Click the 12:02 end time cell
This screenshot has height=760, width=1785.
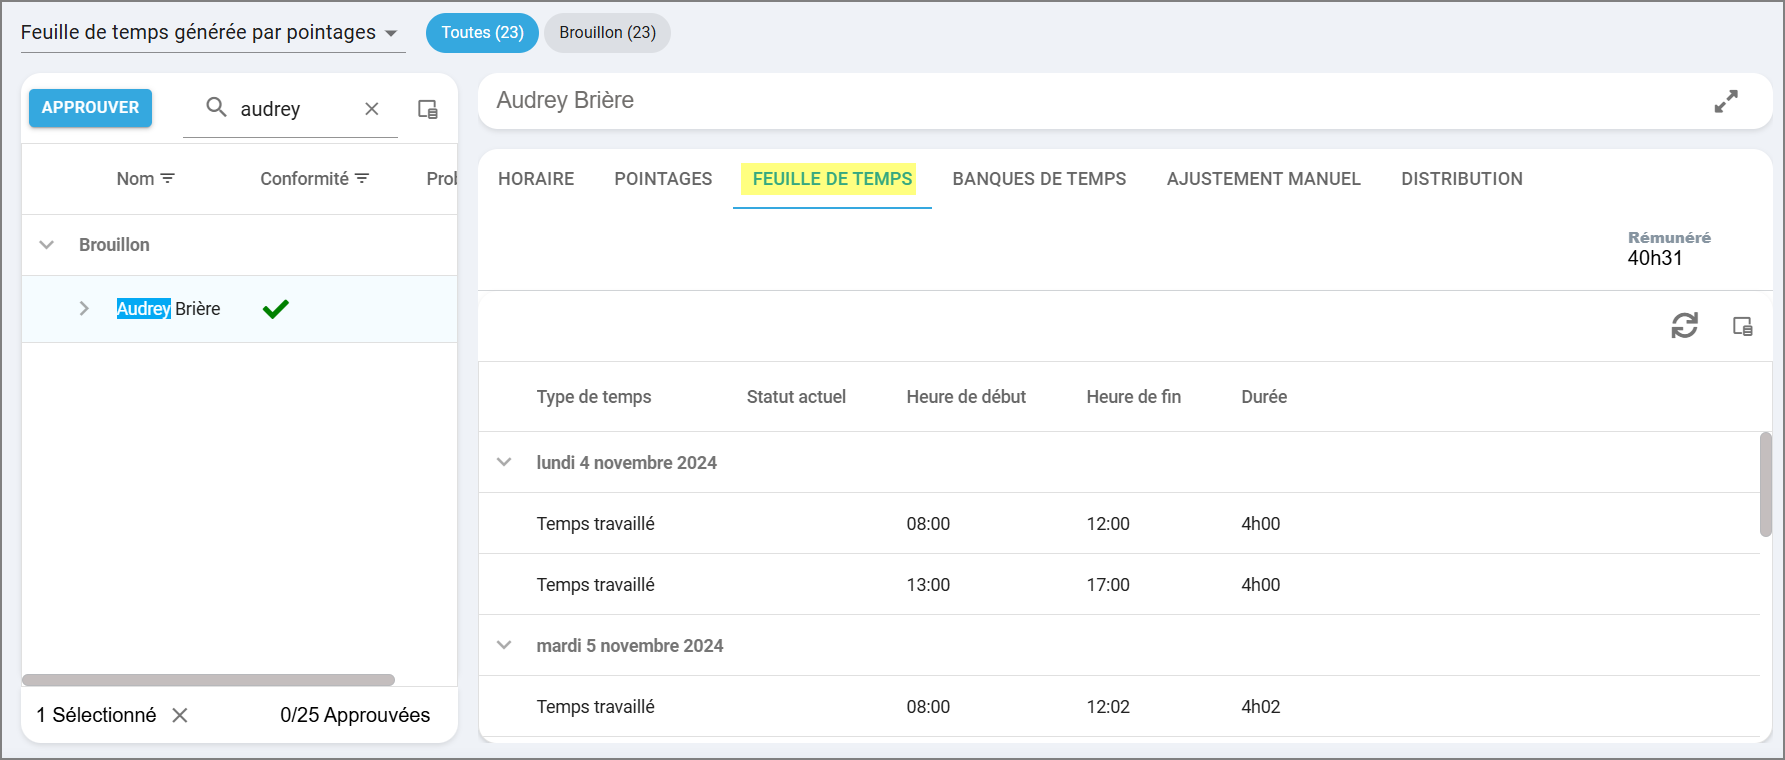pos(1108,707)
